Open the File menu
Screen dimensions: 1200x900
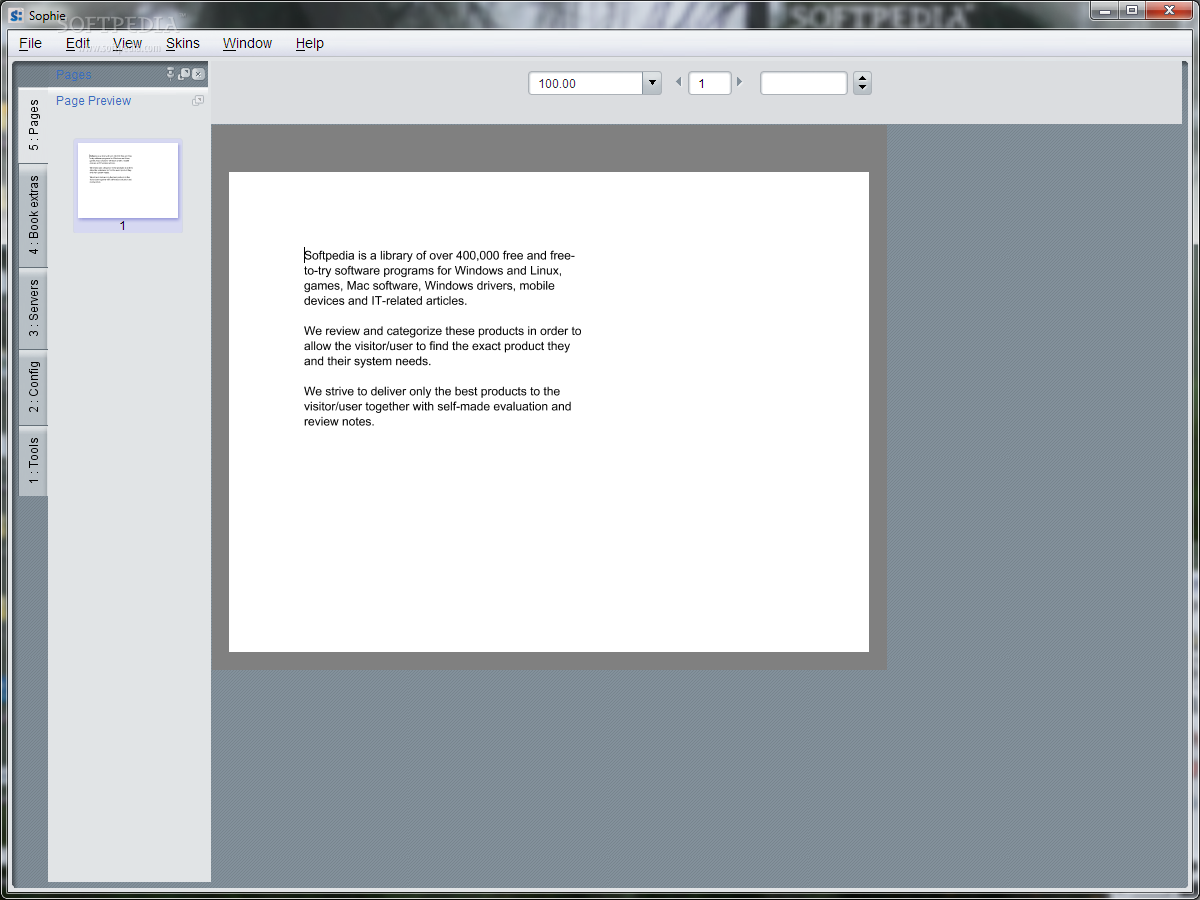point(30,43)
